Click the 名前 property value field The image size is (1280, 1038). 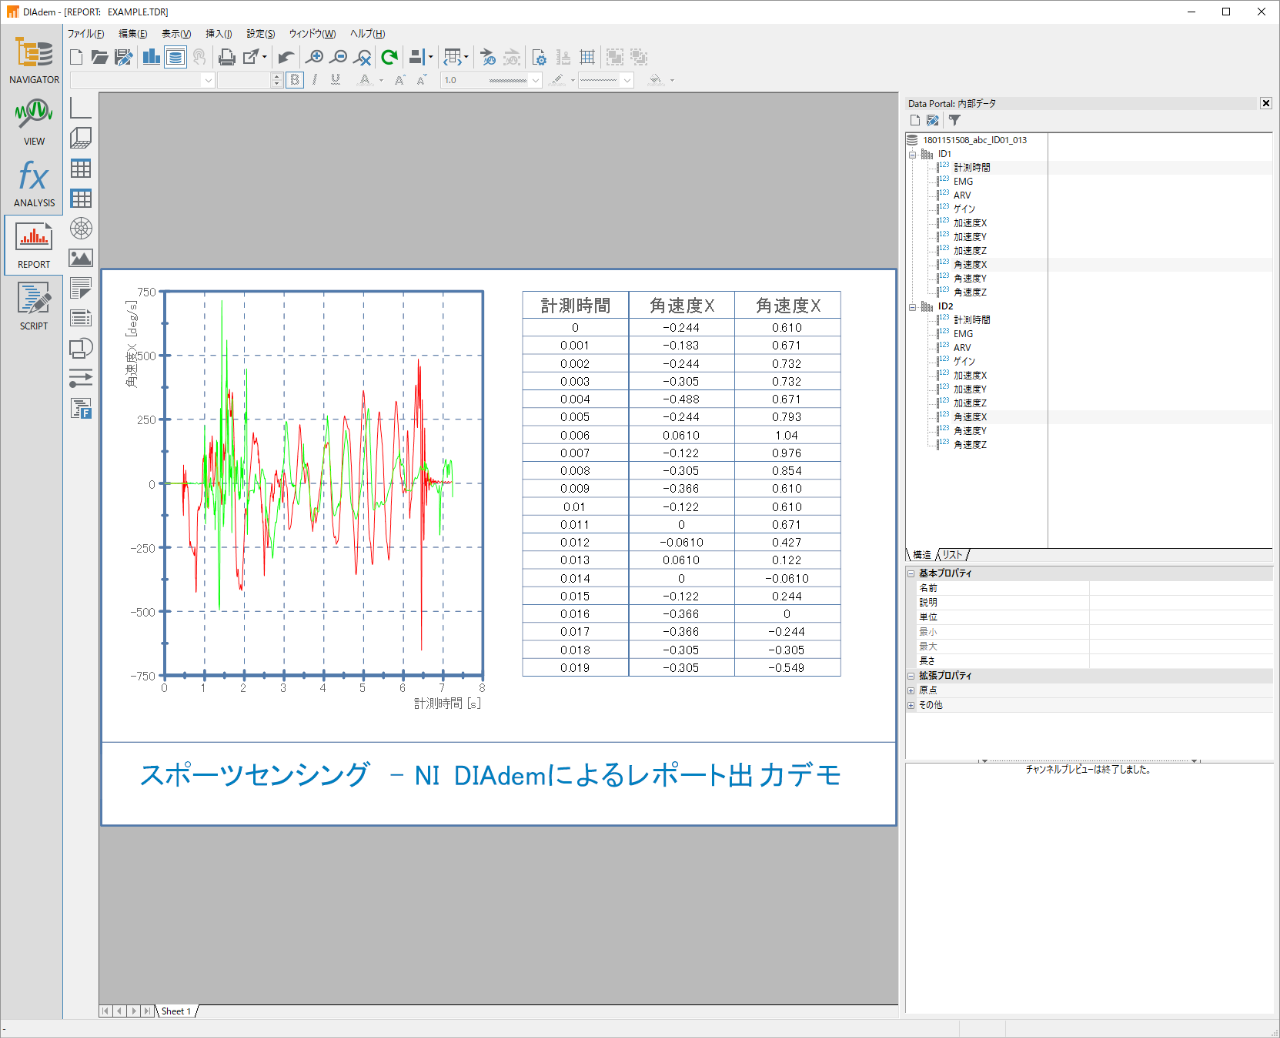click(1180, 588)
